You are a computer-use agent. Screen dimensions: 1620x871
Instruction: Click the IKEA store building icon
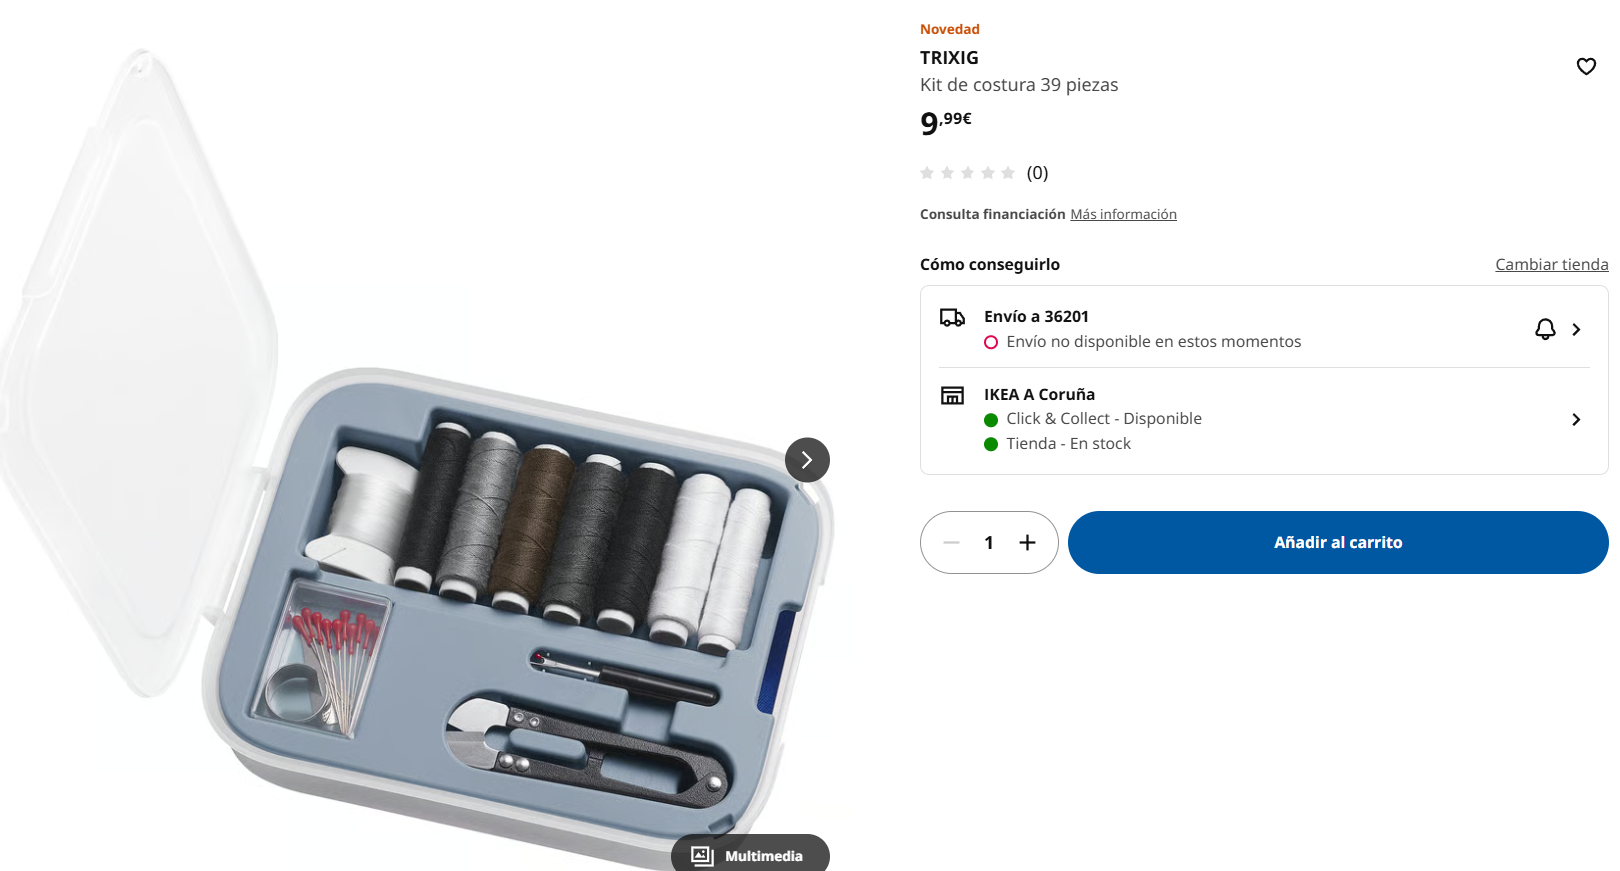(952, 395)
